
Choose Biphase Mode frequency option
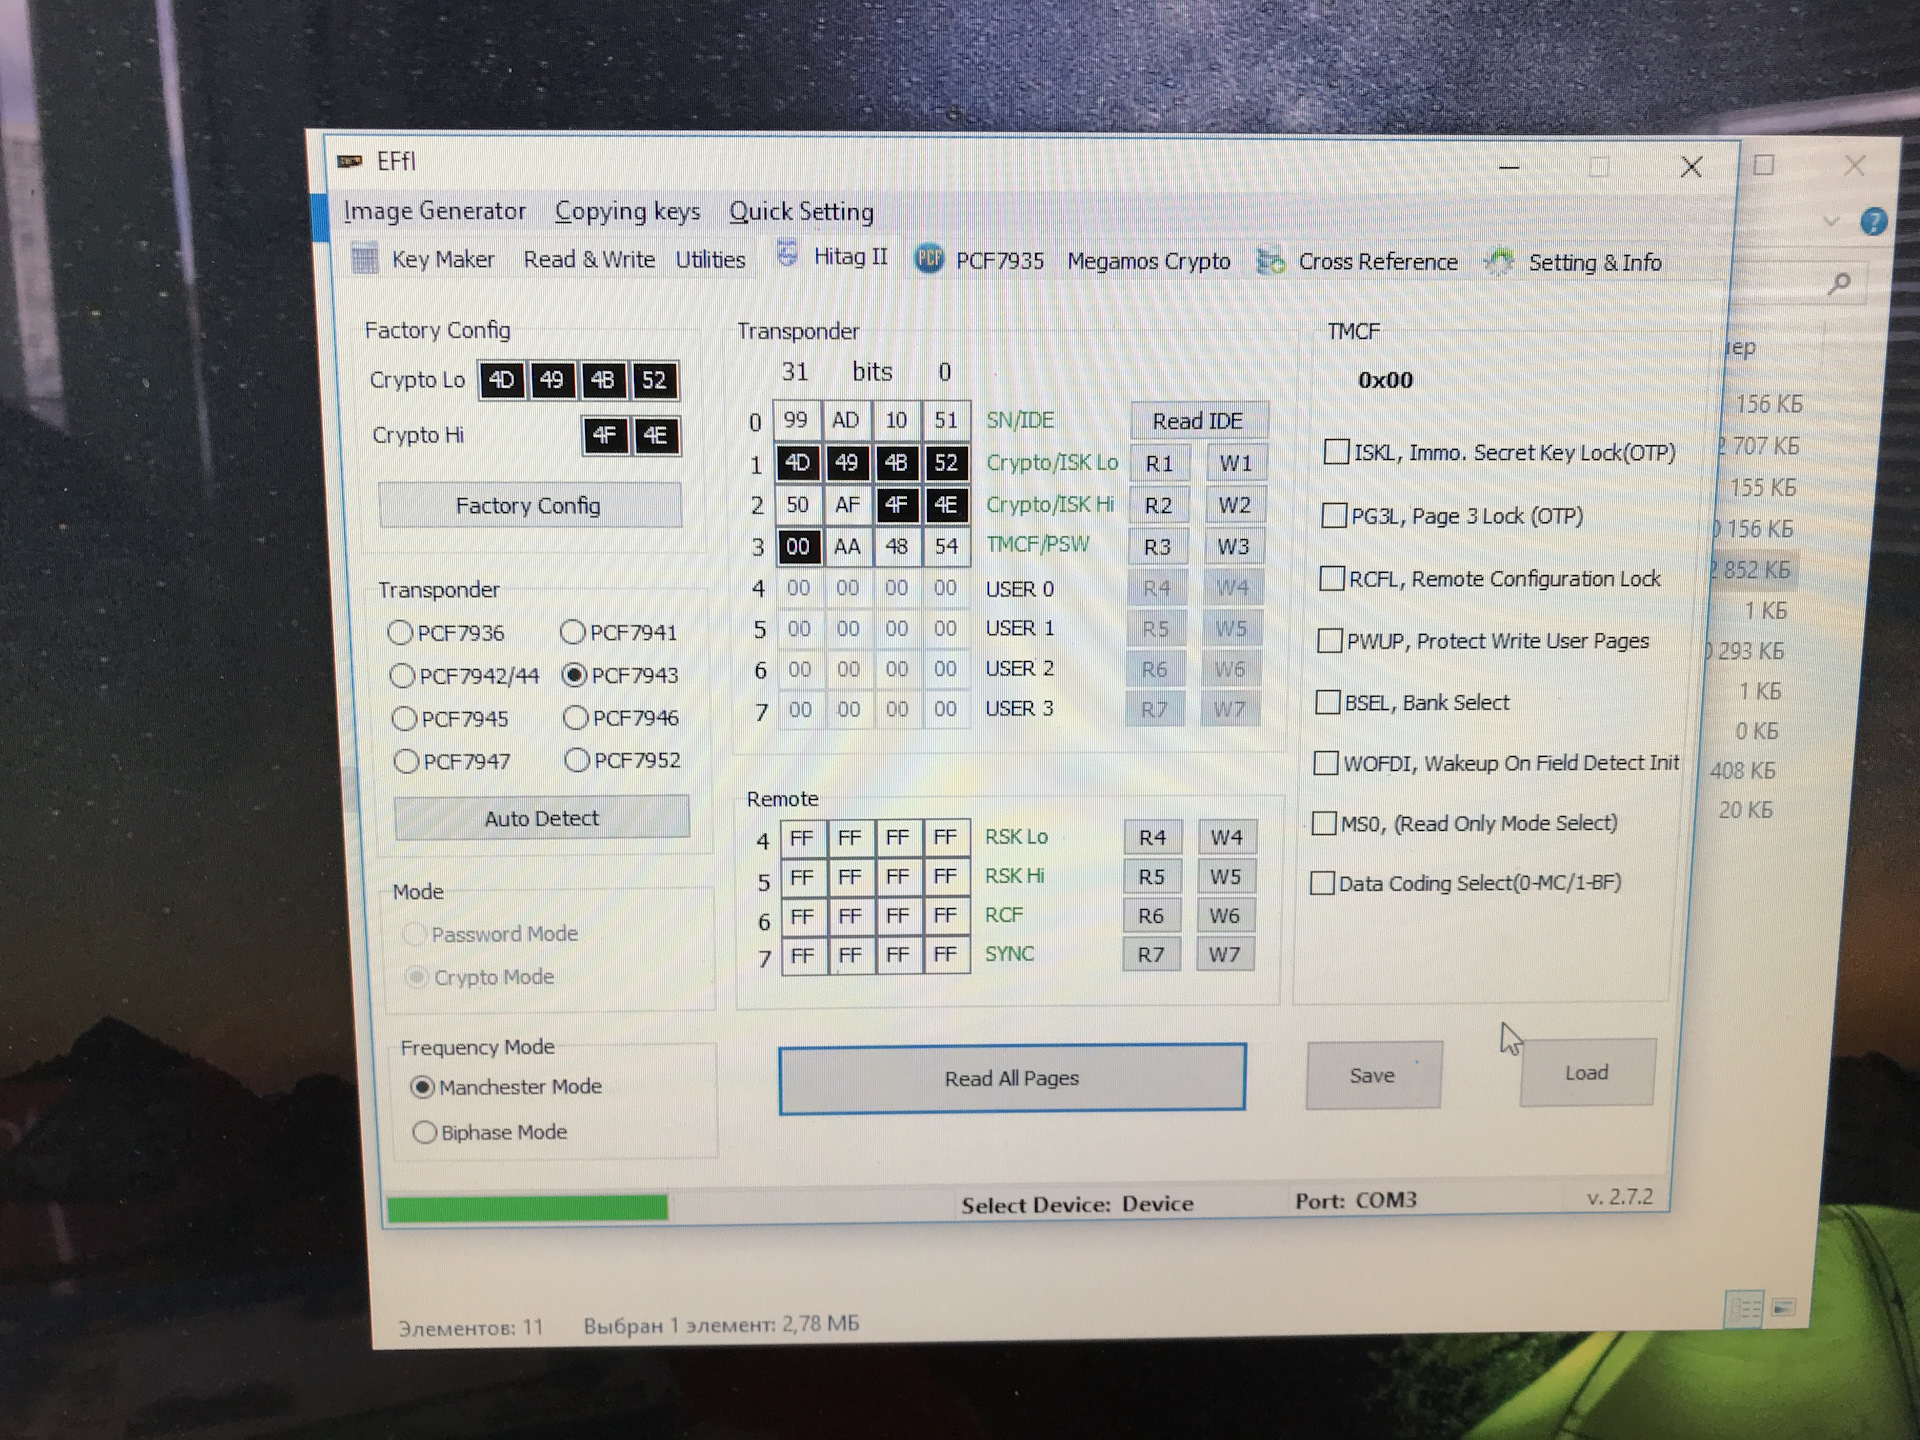pyautogui.click(x=425, y=1132)
